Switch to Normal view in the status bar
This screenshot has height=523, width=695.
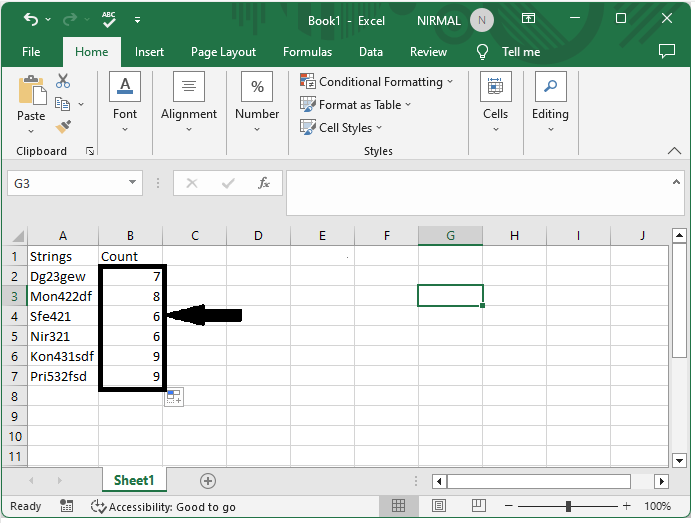(x=398, y=506)
